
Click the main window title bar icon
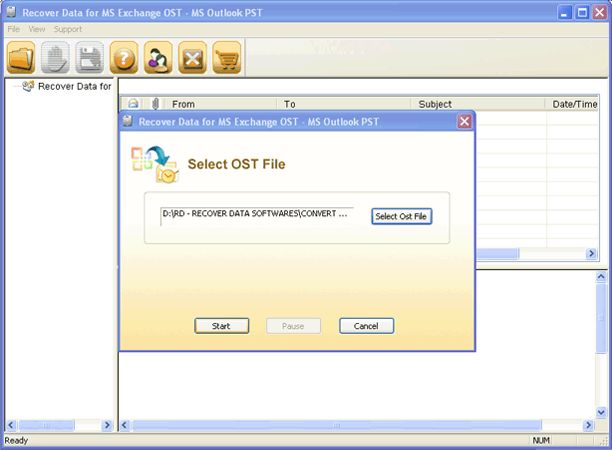click(x=11, y=12)
